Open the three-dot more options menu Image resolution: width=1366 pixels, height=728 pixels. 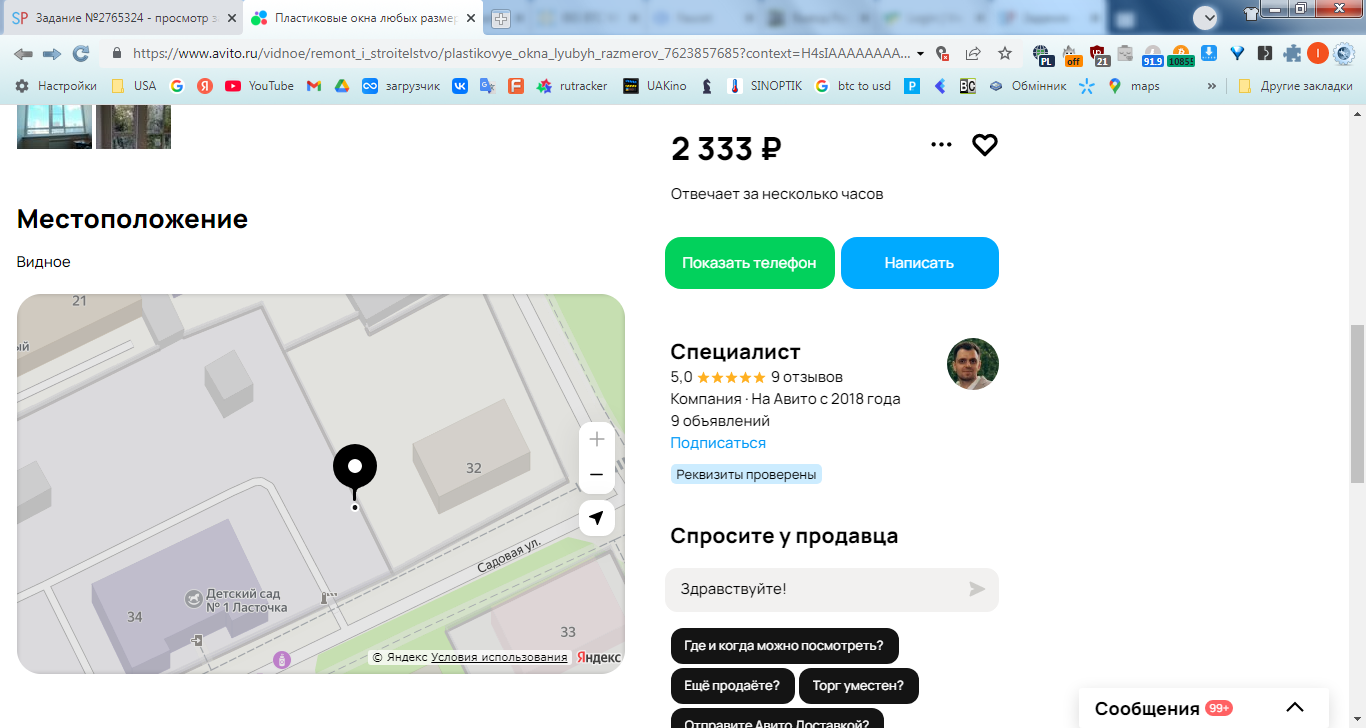click(x=941, y=145)
